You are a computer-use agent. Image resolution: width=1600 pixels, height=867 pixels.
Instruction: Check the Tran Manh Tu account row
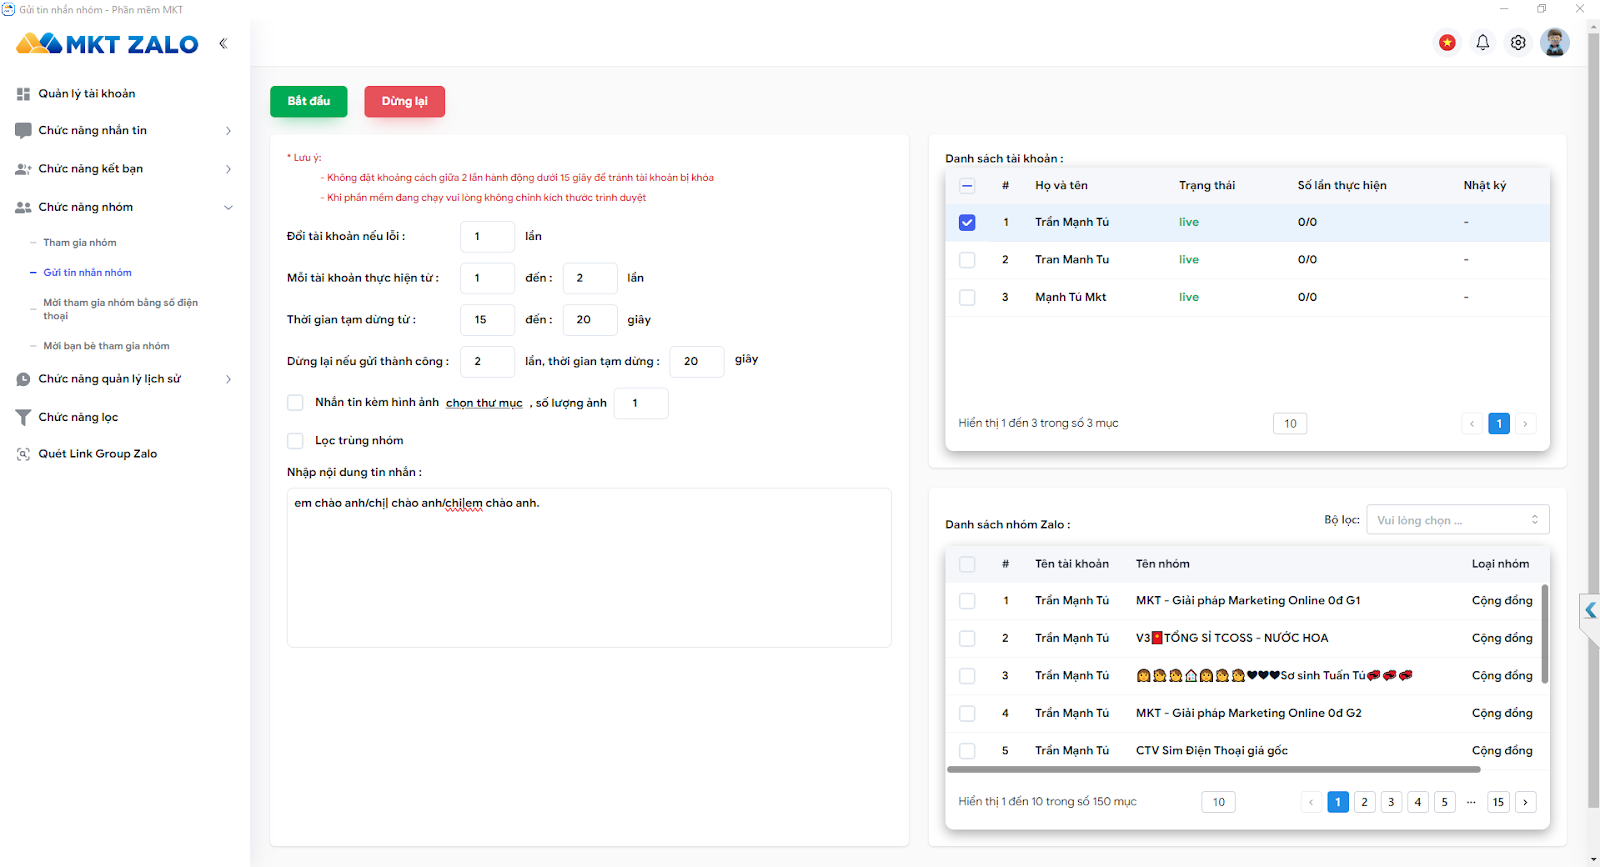pos(967,260)
